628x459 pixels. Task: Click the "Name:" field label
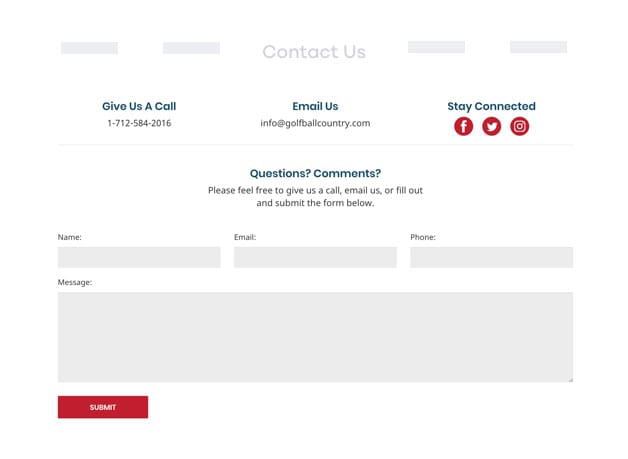coord(70,237)
